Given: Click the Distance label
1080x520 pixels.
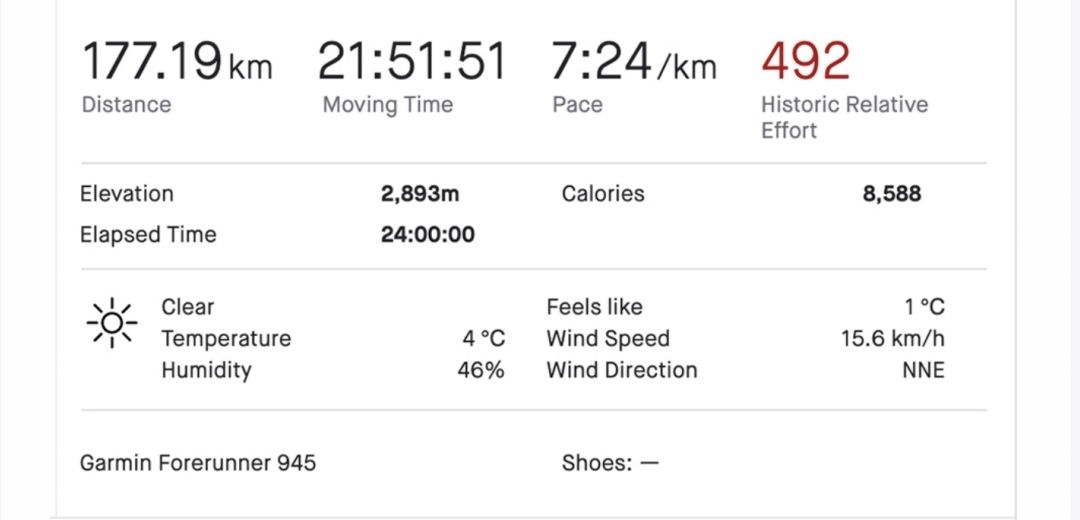Looking at the screenshot, I should (x=126, y=105).
